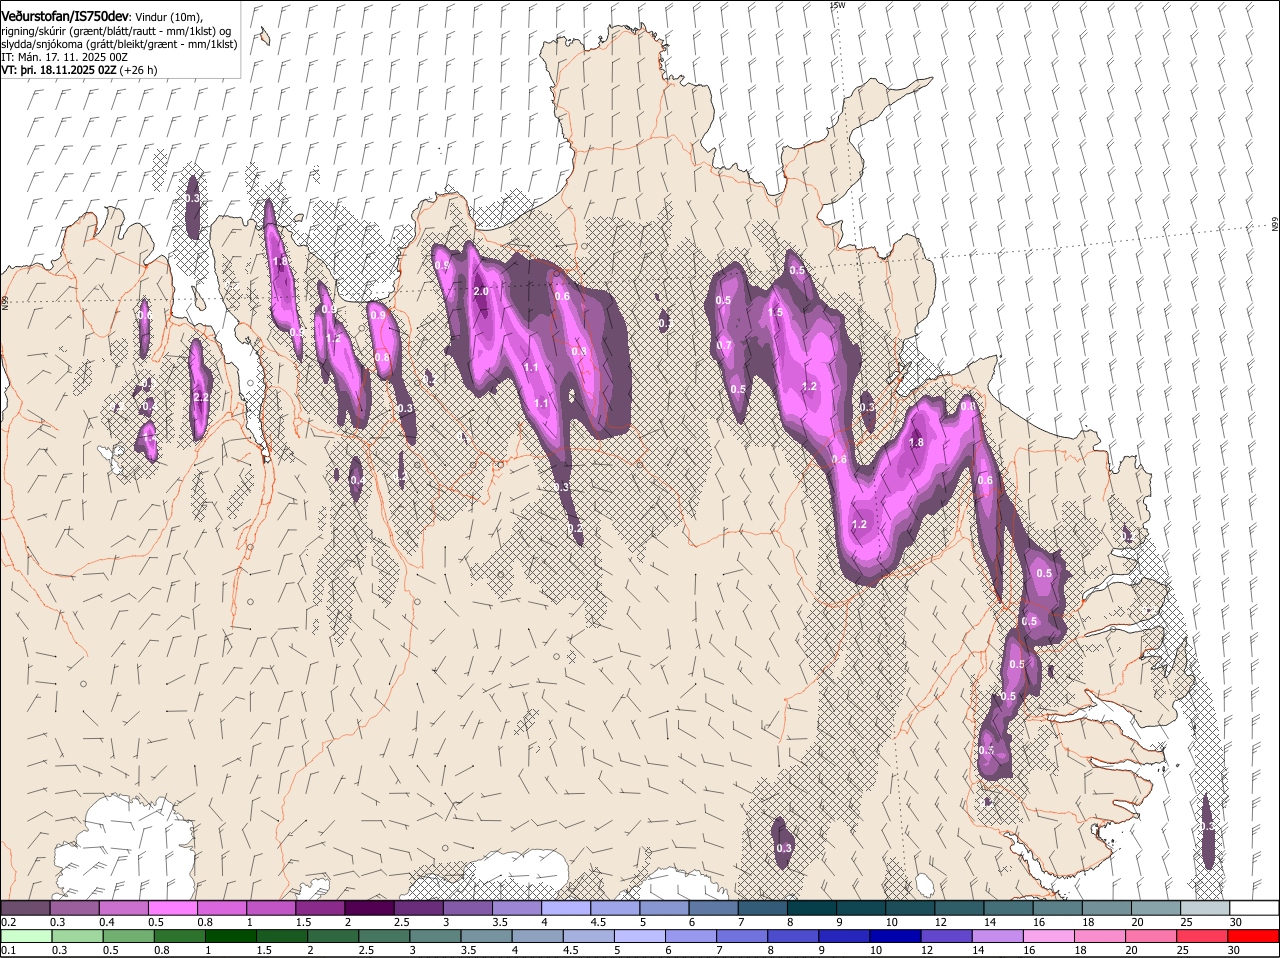
Task: Select the 0.3 swatch in upper snow legend
Action: [74, 907]
